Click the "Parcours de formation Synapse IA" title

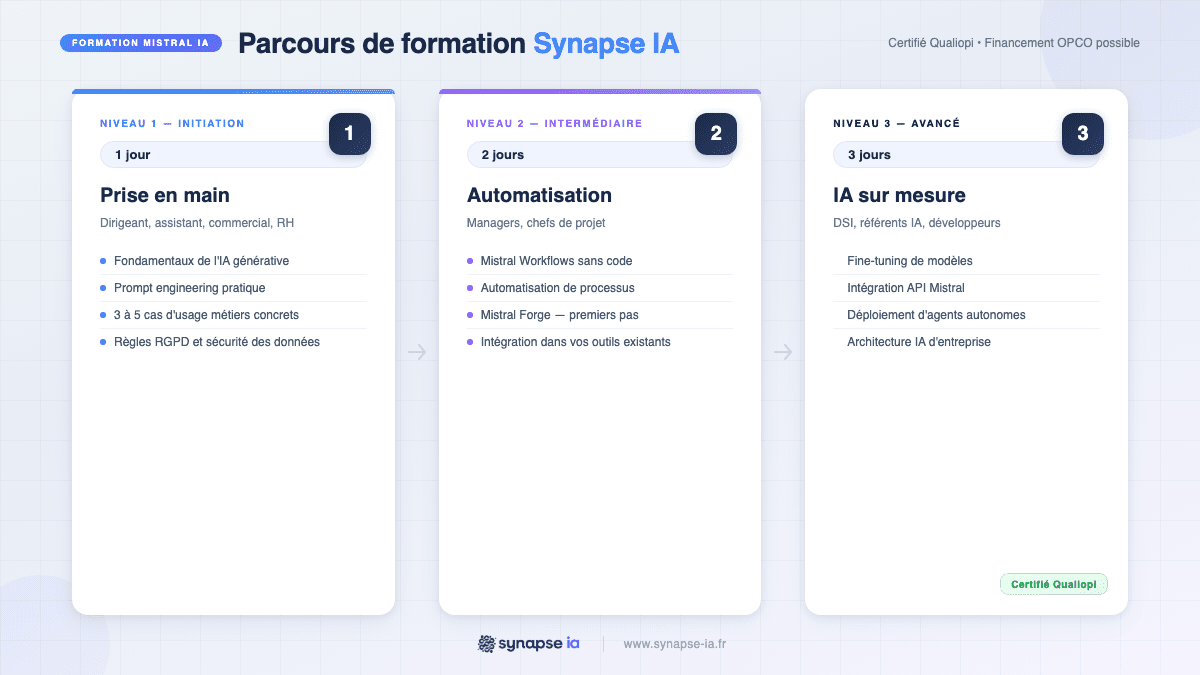click(x=459, y=44)
